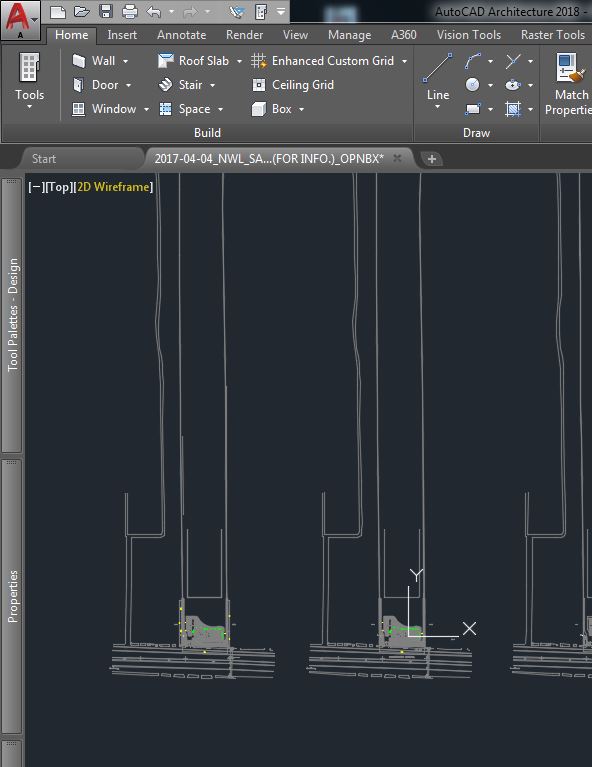The width and height of the screenshot is (592, 767).
Task: Click the Project Navigator icon in quick access
Action: pos(237,11)
